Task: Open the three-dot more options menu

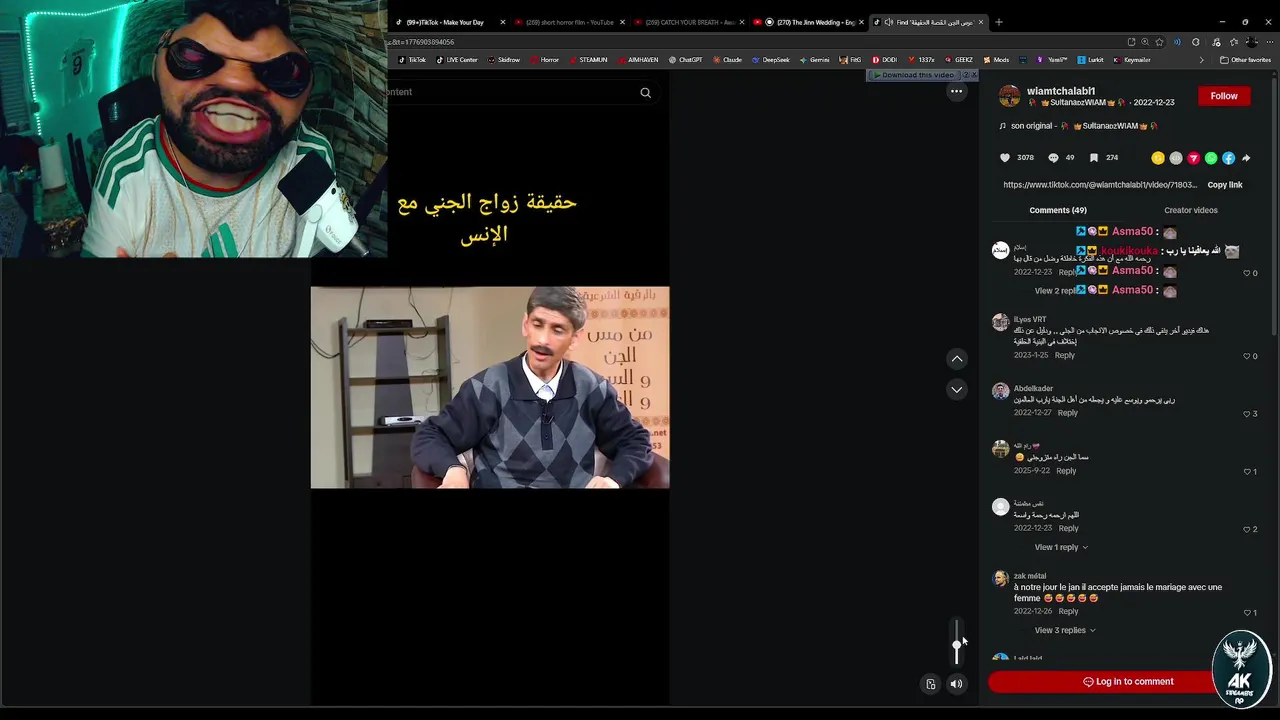Action: (x=956, y=91)
